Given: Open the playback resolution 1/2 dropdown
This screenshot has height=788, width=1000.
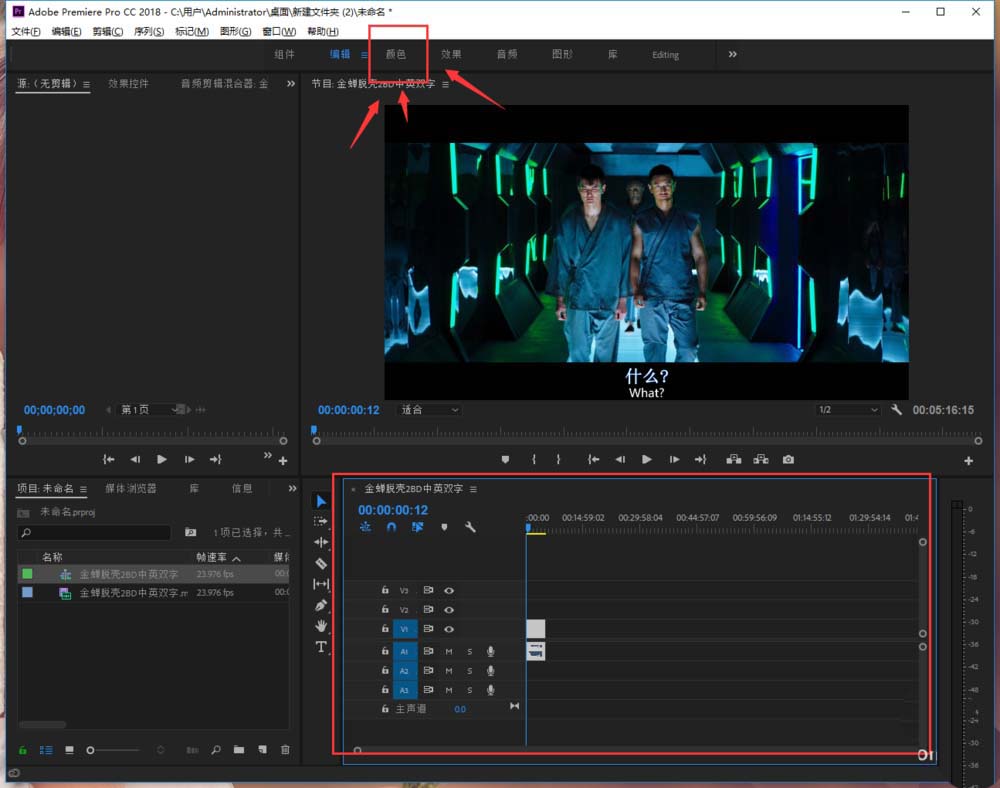Looking at the screenshot, I should pos(846,410).
